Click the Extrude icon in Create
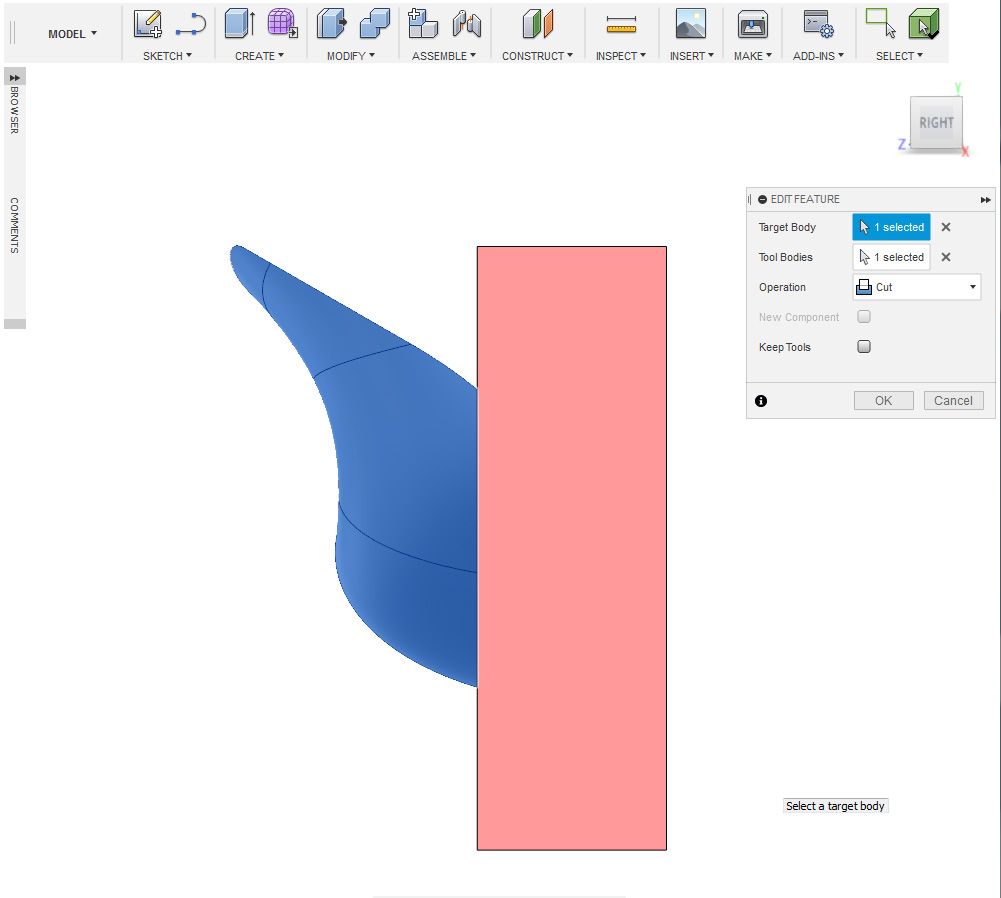Viewport: 1001px width, 898px height. click(240, 24)
